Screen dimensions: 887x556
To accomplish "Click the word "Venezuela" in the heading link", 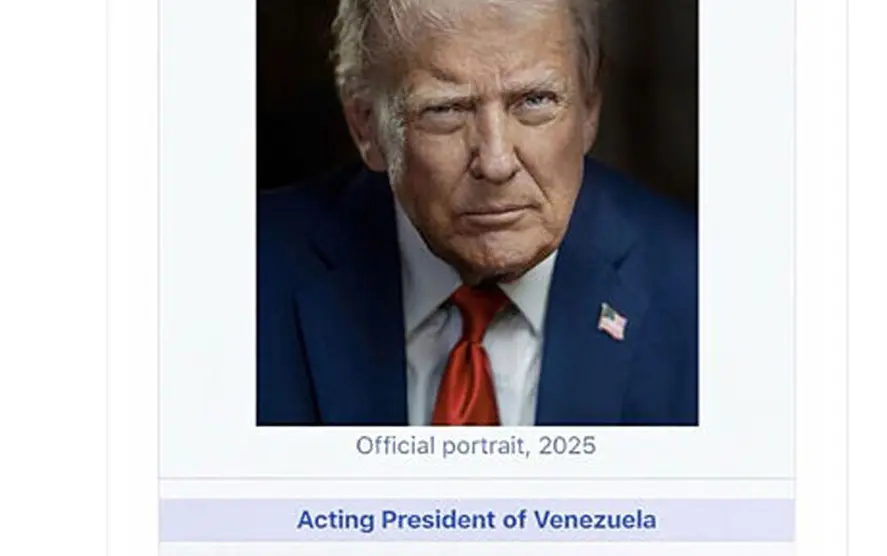I will [595, 520].
